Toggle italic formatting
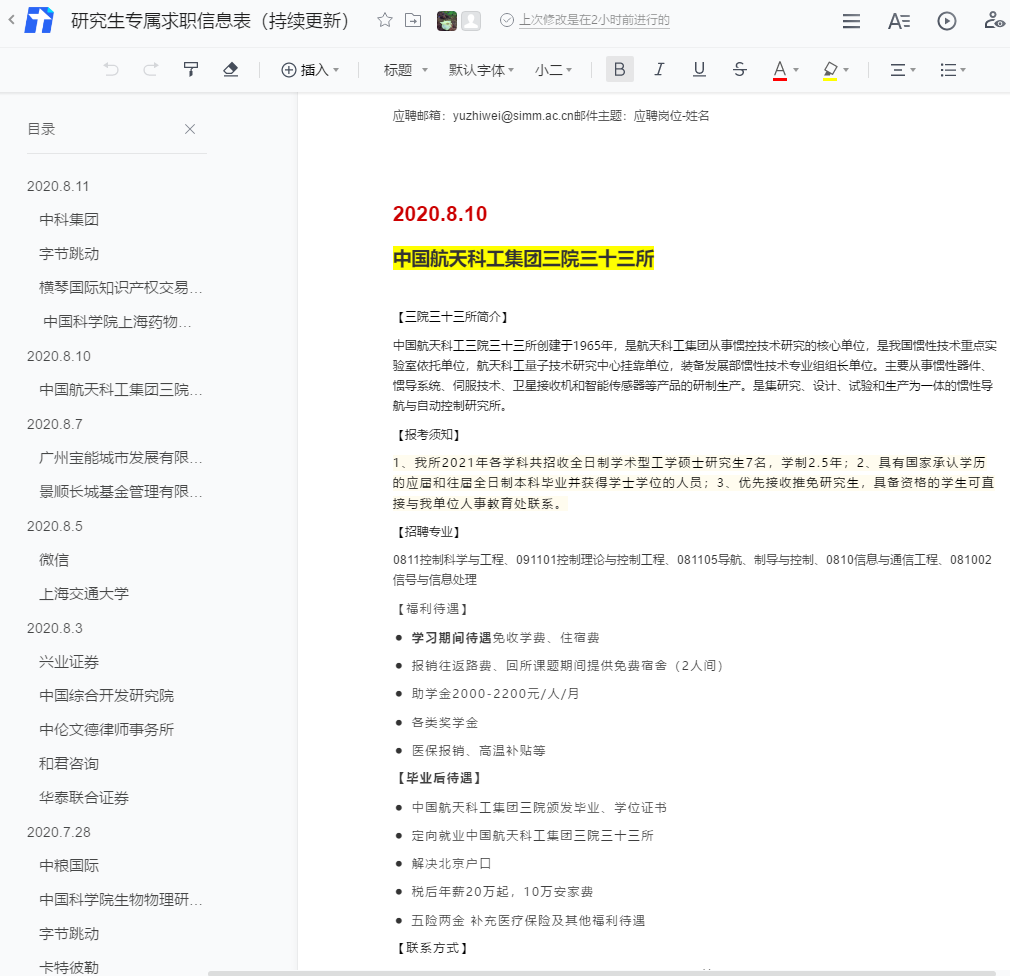 tap(659, 70)
